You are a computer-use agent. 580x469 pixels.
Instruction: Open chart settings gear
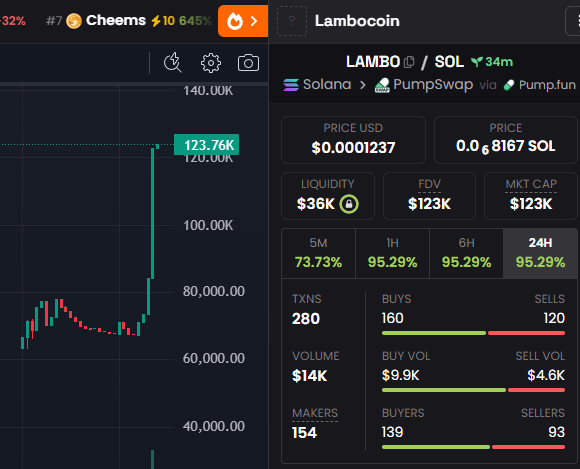click(x=211, y=63)
